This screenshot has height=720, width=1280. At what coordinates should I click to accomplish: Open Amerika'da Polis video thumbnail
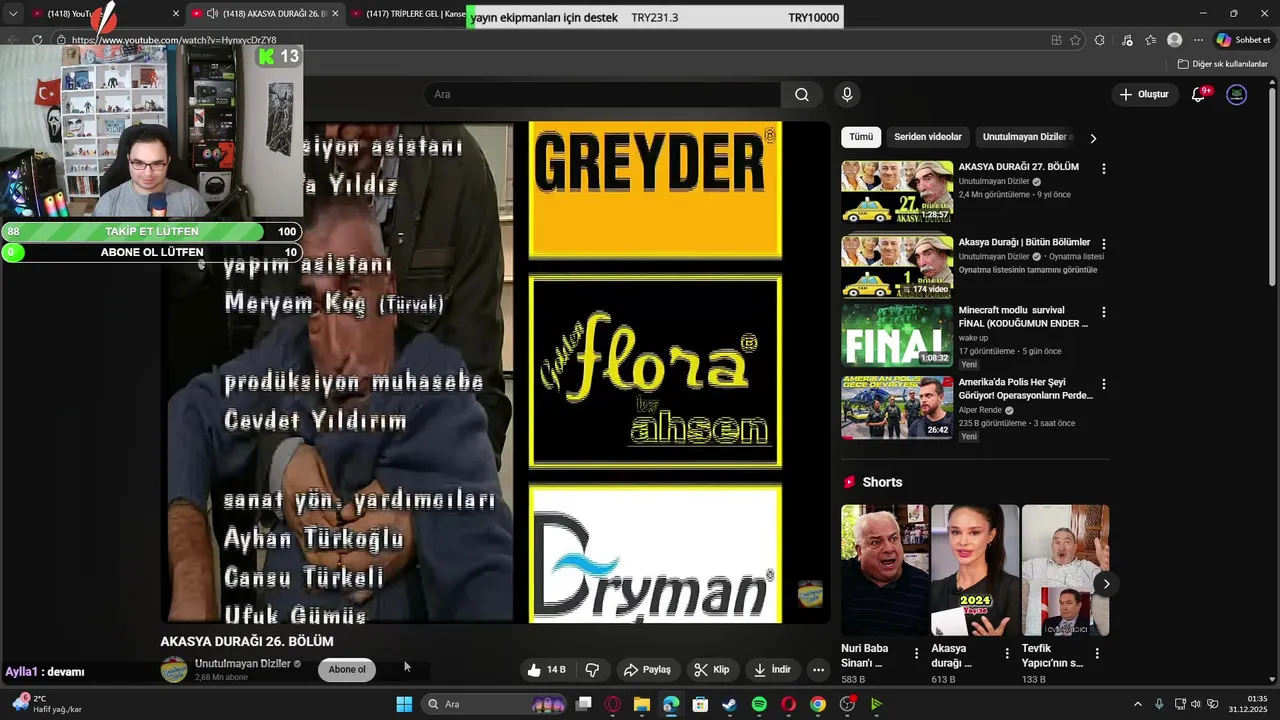pos(897,407)
